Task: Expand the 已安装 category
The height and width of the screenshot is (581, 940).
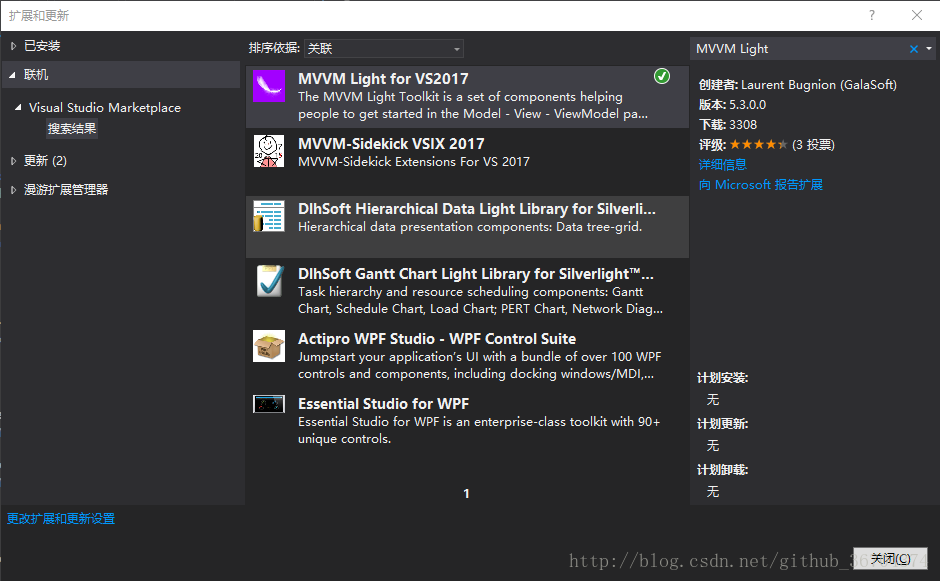Action: pyautogui.click(x=13, y=46)
